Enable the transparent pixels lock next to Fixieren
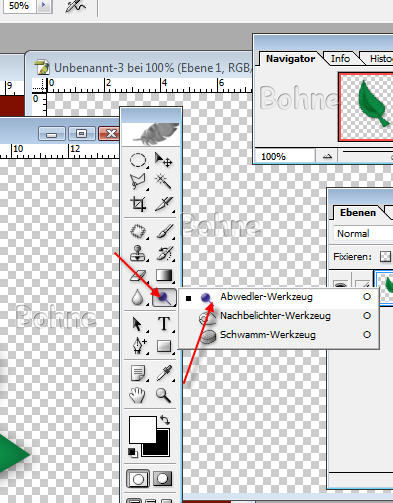This screenshot has width=393, height=503. (385, 256)
